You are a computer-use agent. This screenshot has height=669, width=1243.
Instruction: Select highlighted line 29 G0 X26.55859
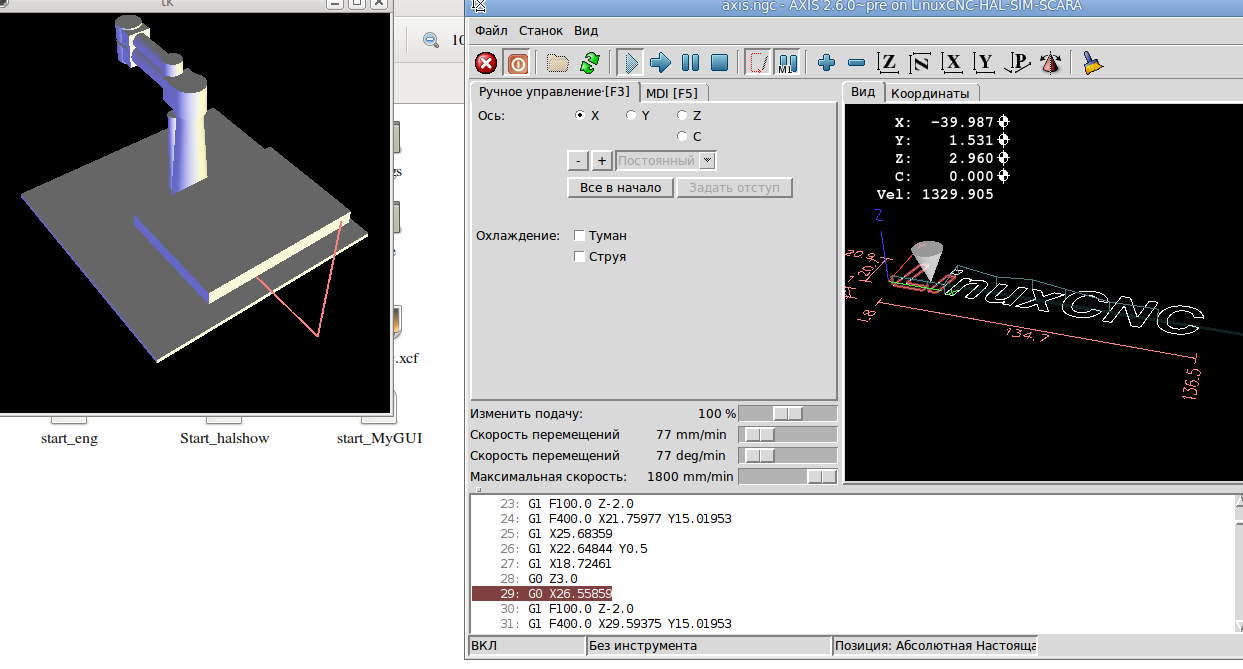tap(542, 594)
